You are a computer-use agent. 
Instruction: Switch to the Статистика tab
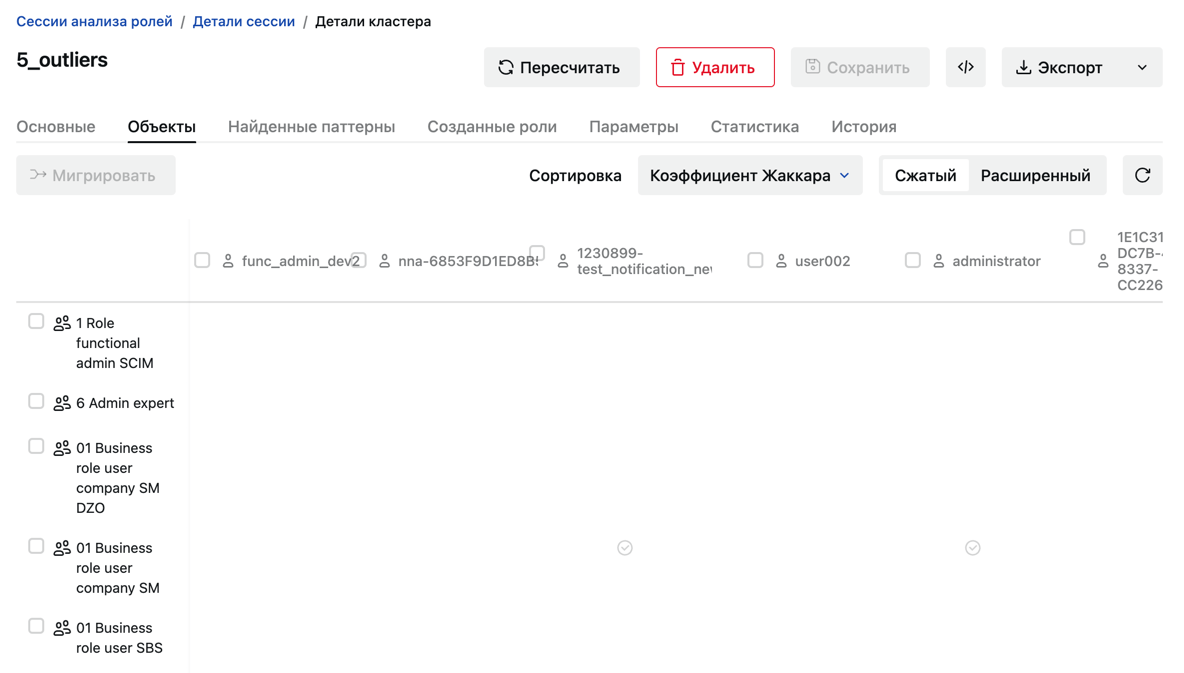(x=754, y=127)
